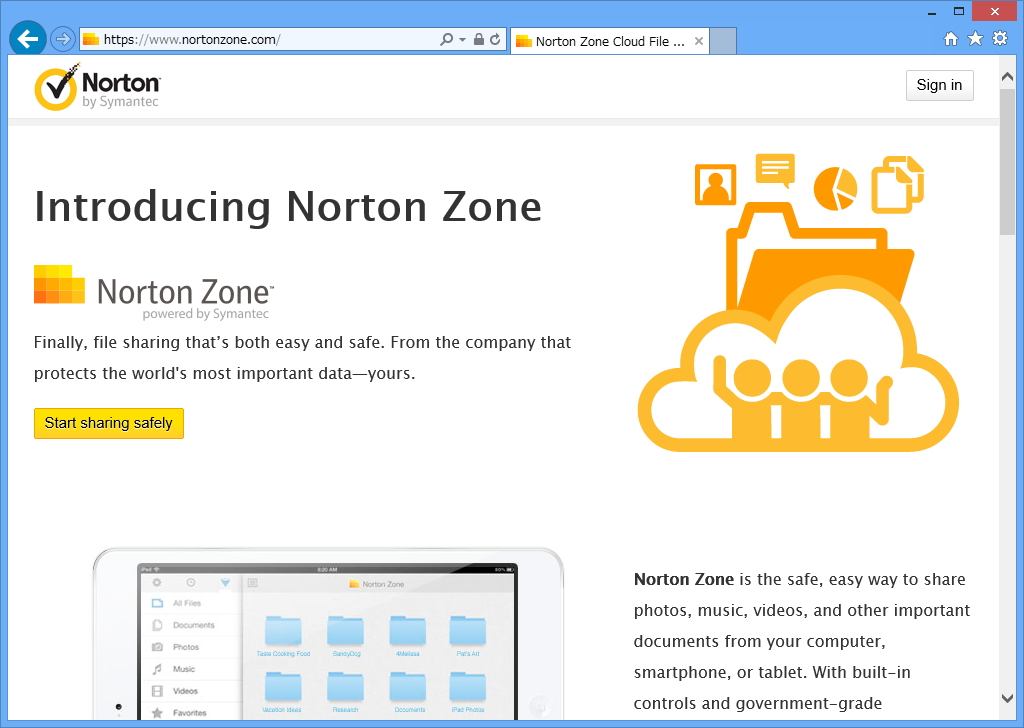Click the back navigation arrow
This screenshot has height=728, width=1024.
(27, 38)
